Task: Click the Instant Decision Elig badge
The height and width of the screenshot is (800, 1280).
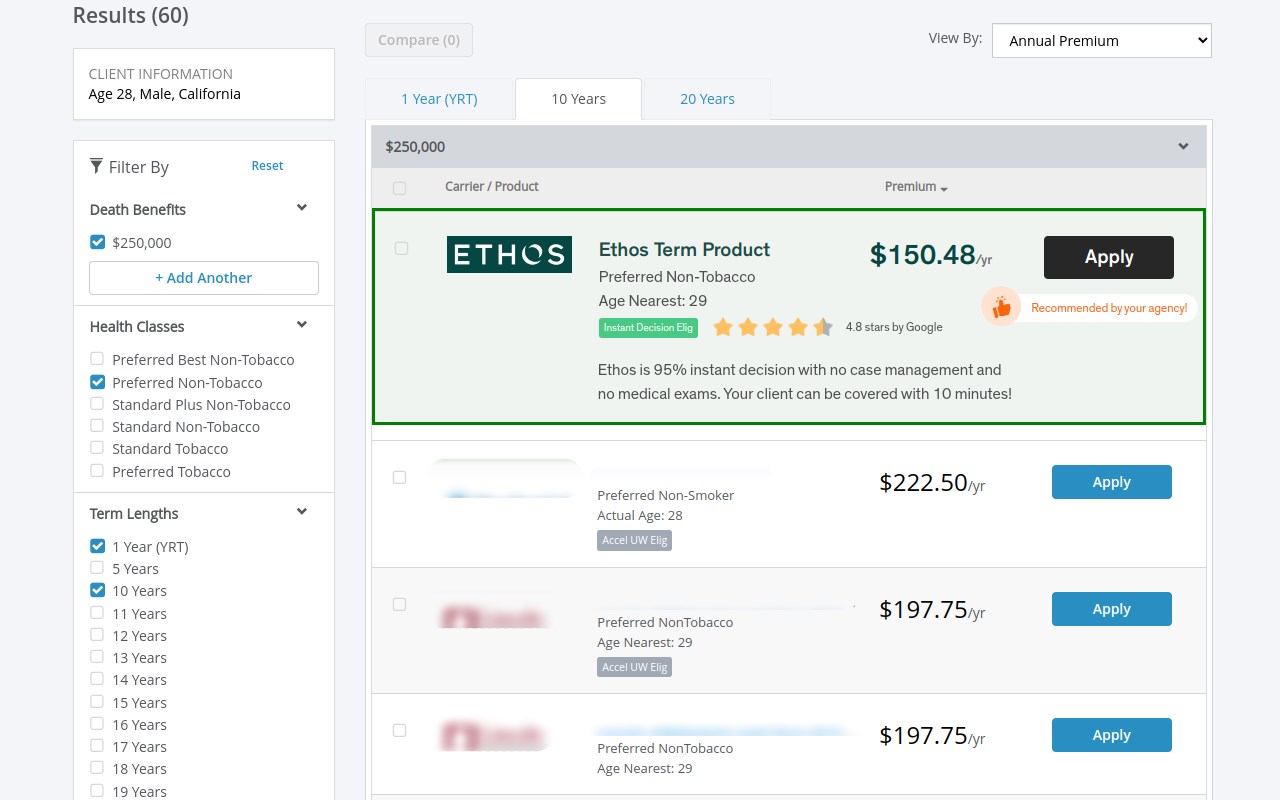Action: [648, 327]
